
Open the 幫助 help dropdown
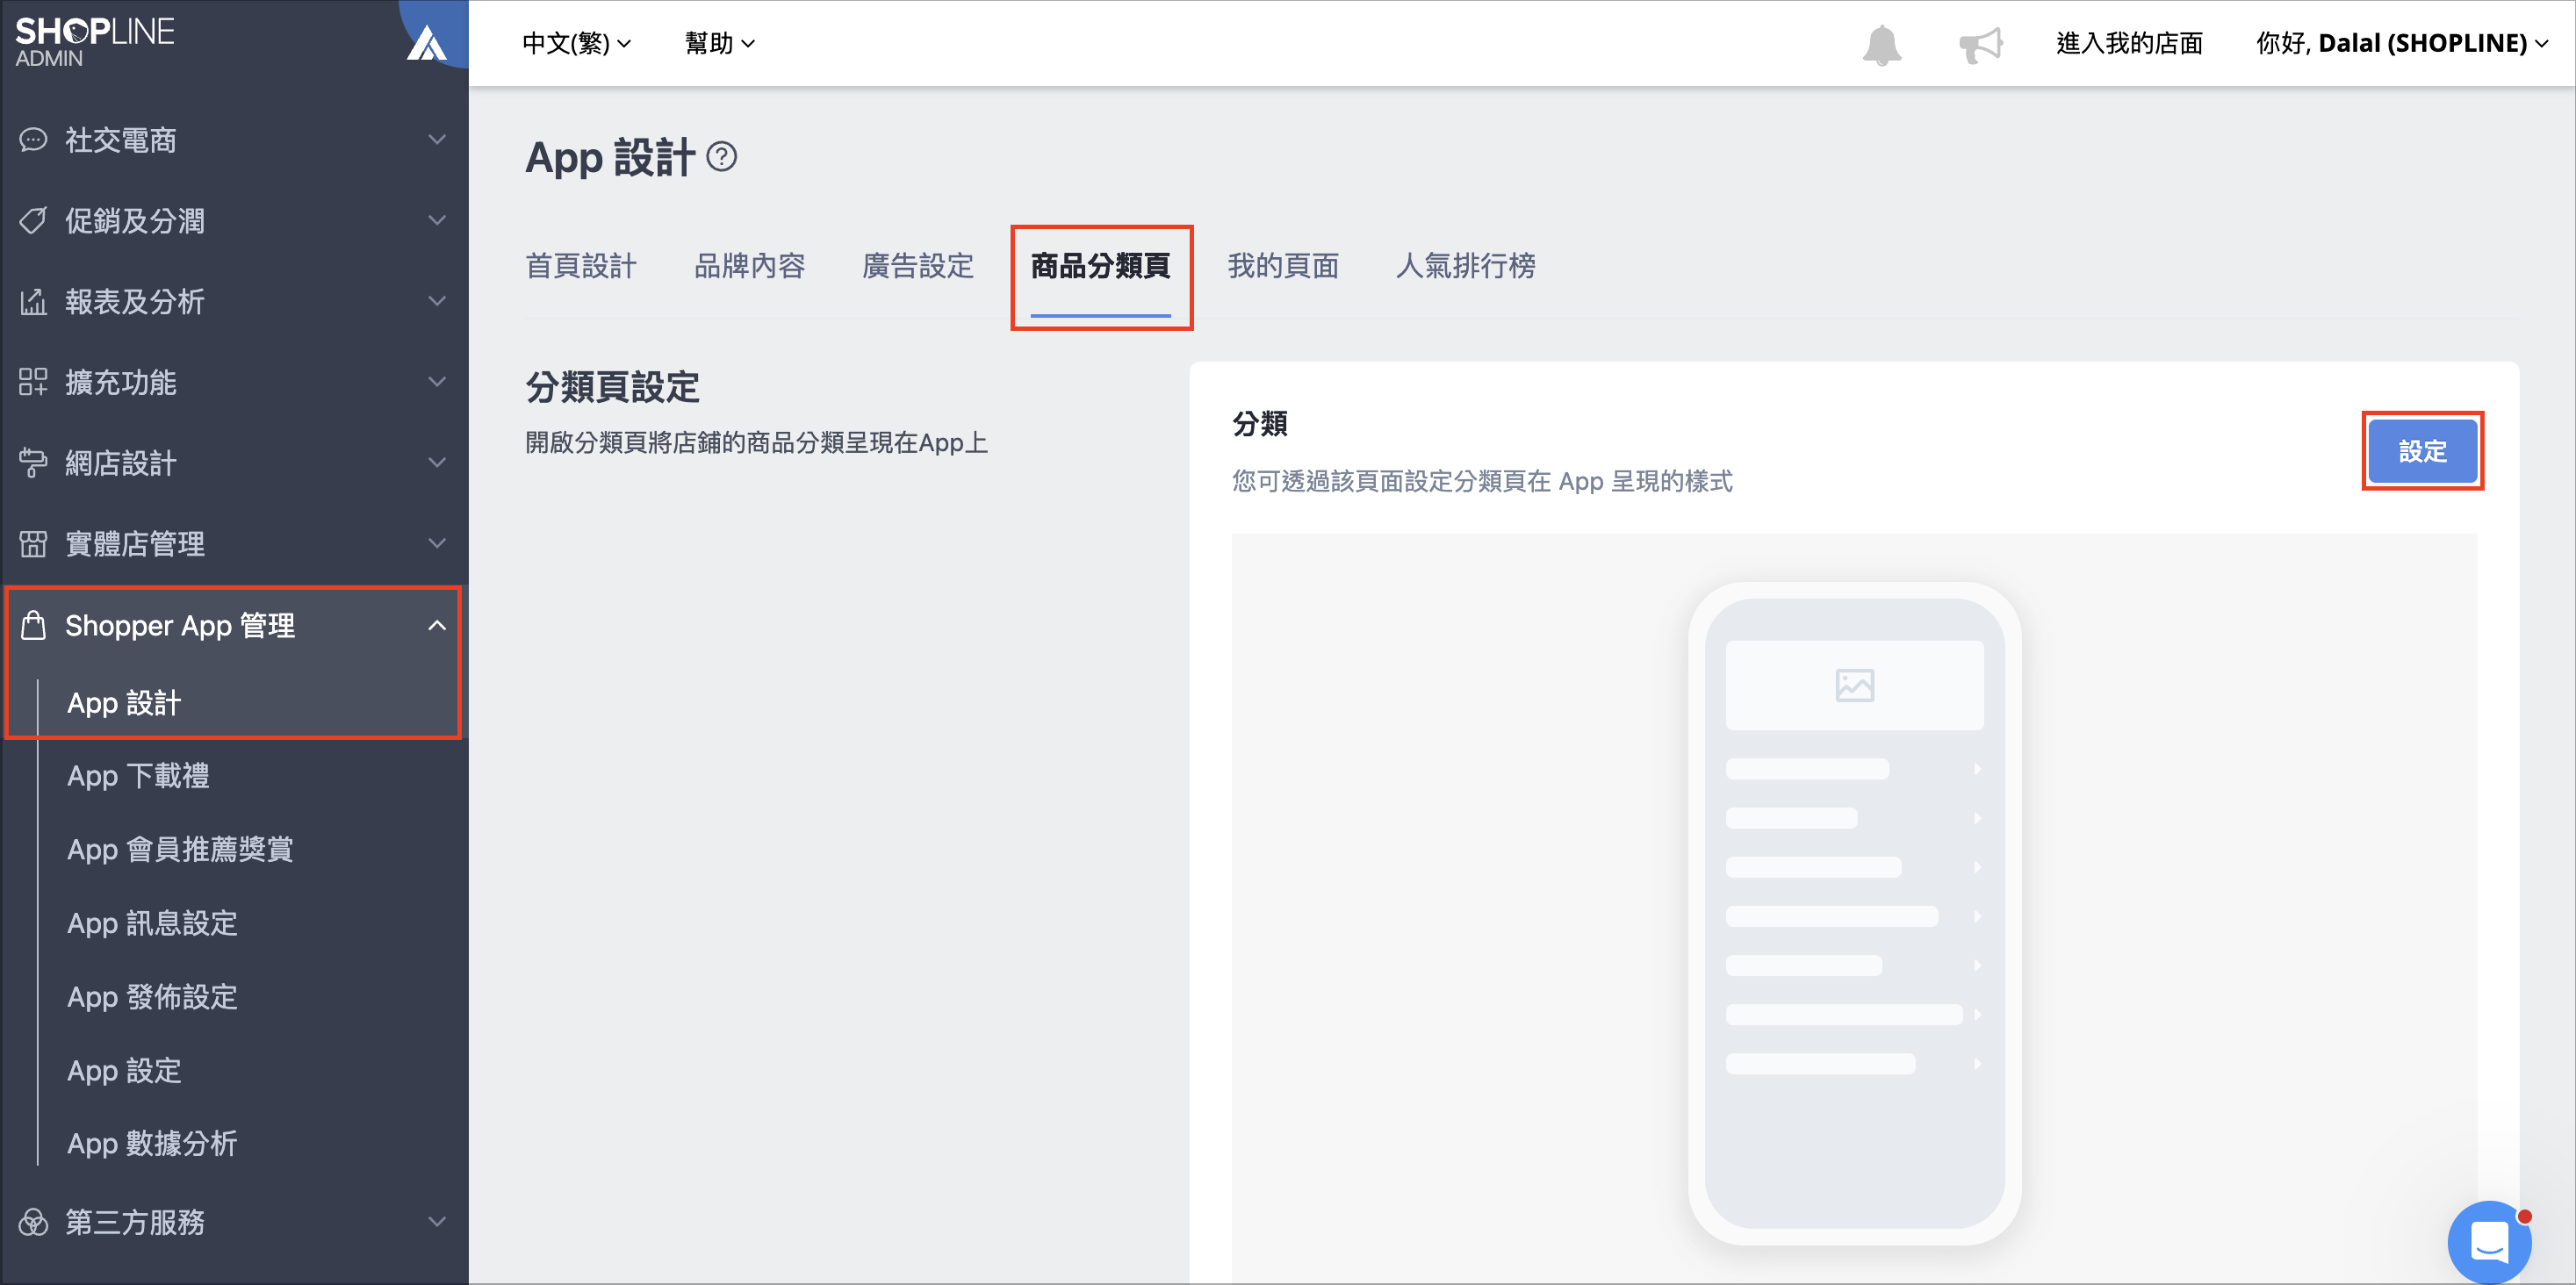(719, 43)
